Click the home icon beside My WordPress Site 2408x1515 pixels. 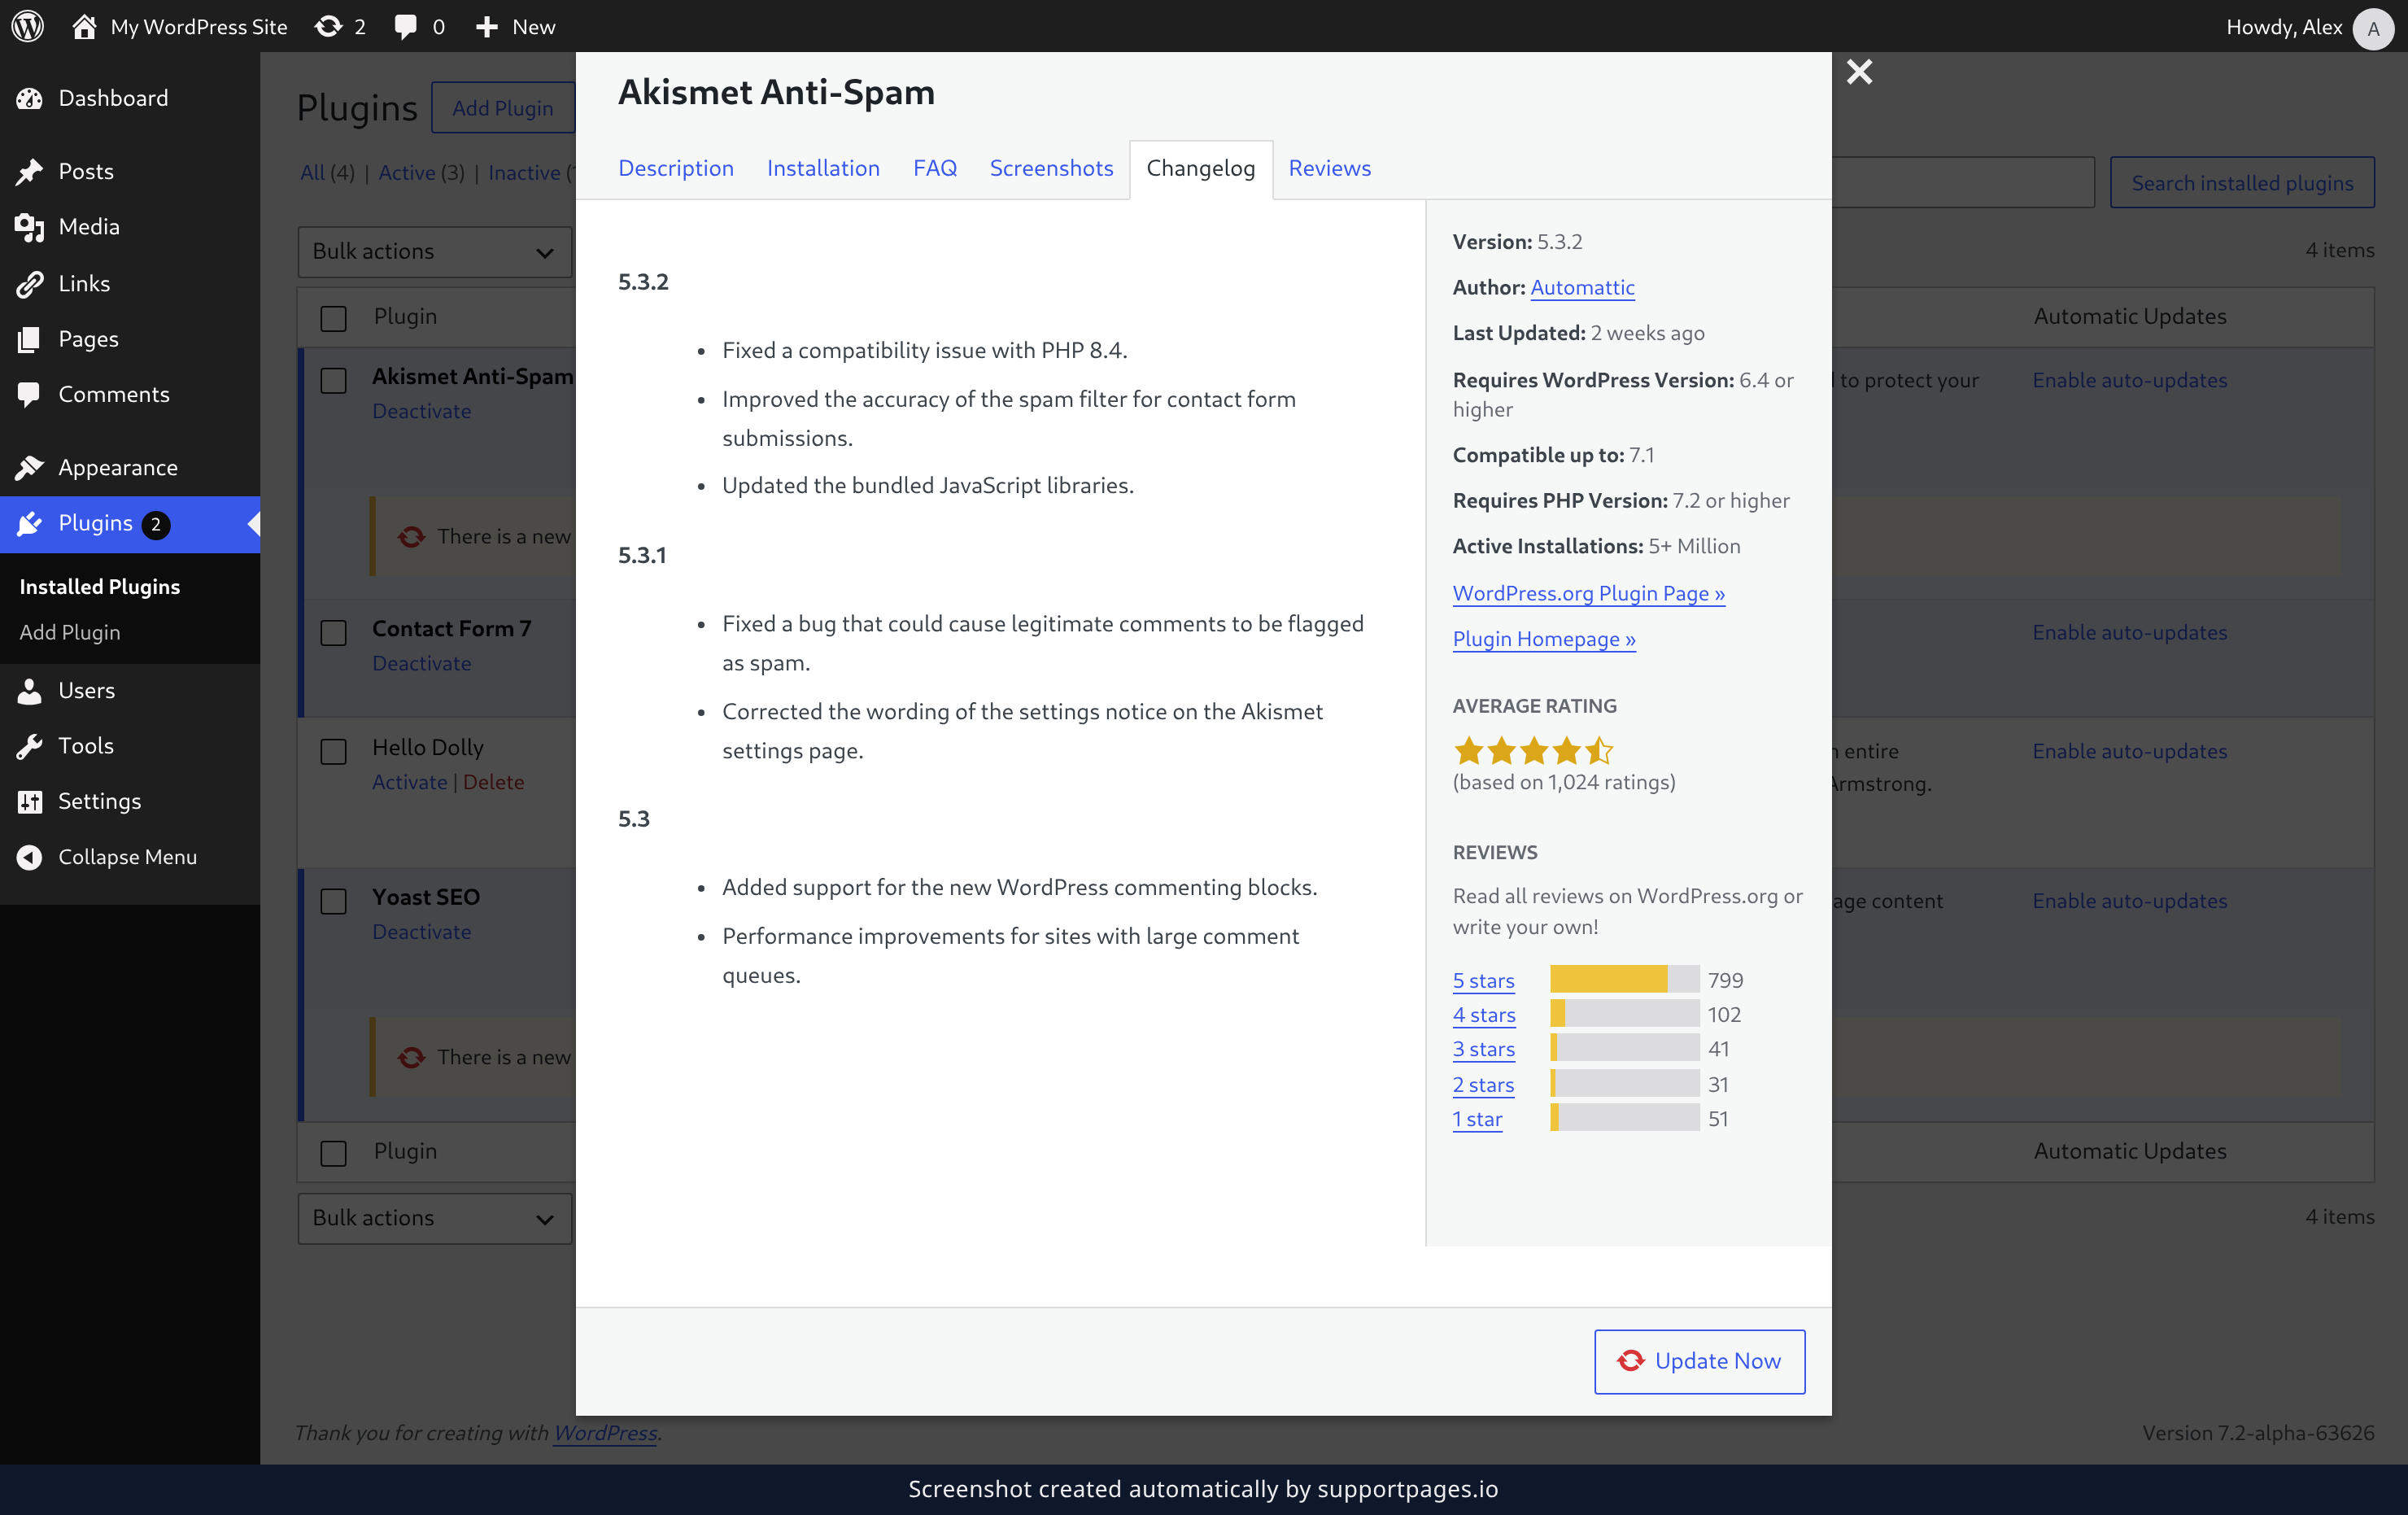click(x=84, y=26)
